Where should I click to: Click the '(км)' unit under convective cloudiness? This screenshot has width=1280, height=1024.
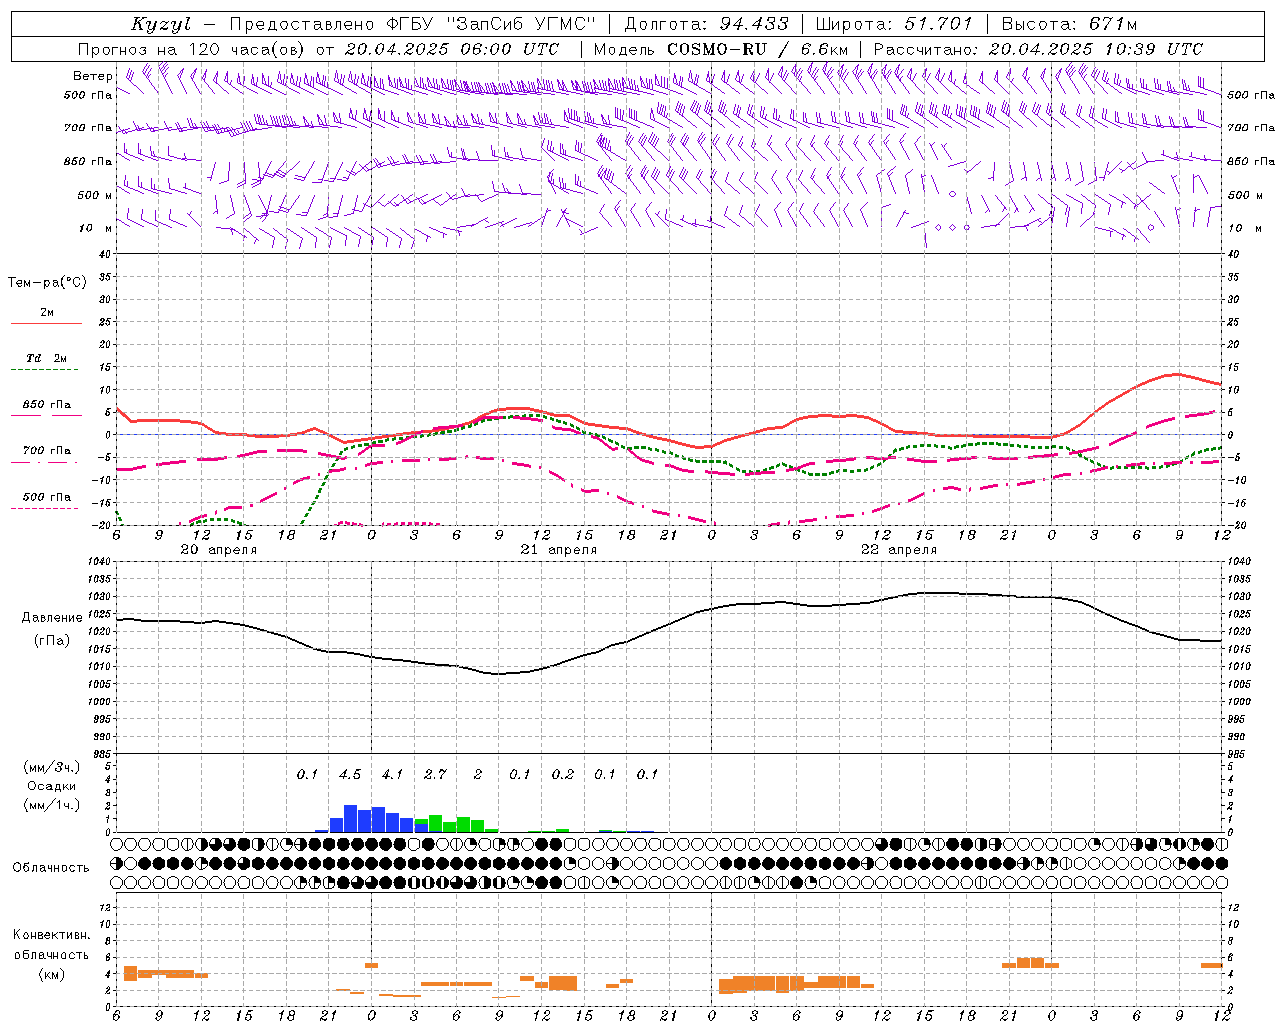point(51,974)
